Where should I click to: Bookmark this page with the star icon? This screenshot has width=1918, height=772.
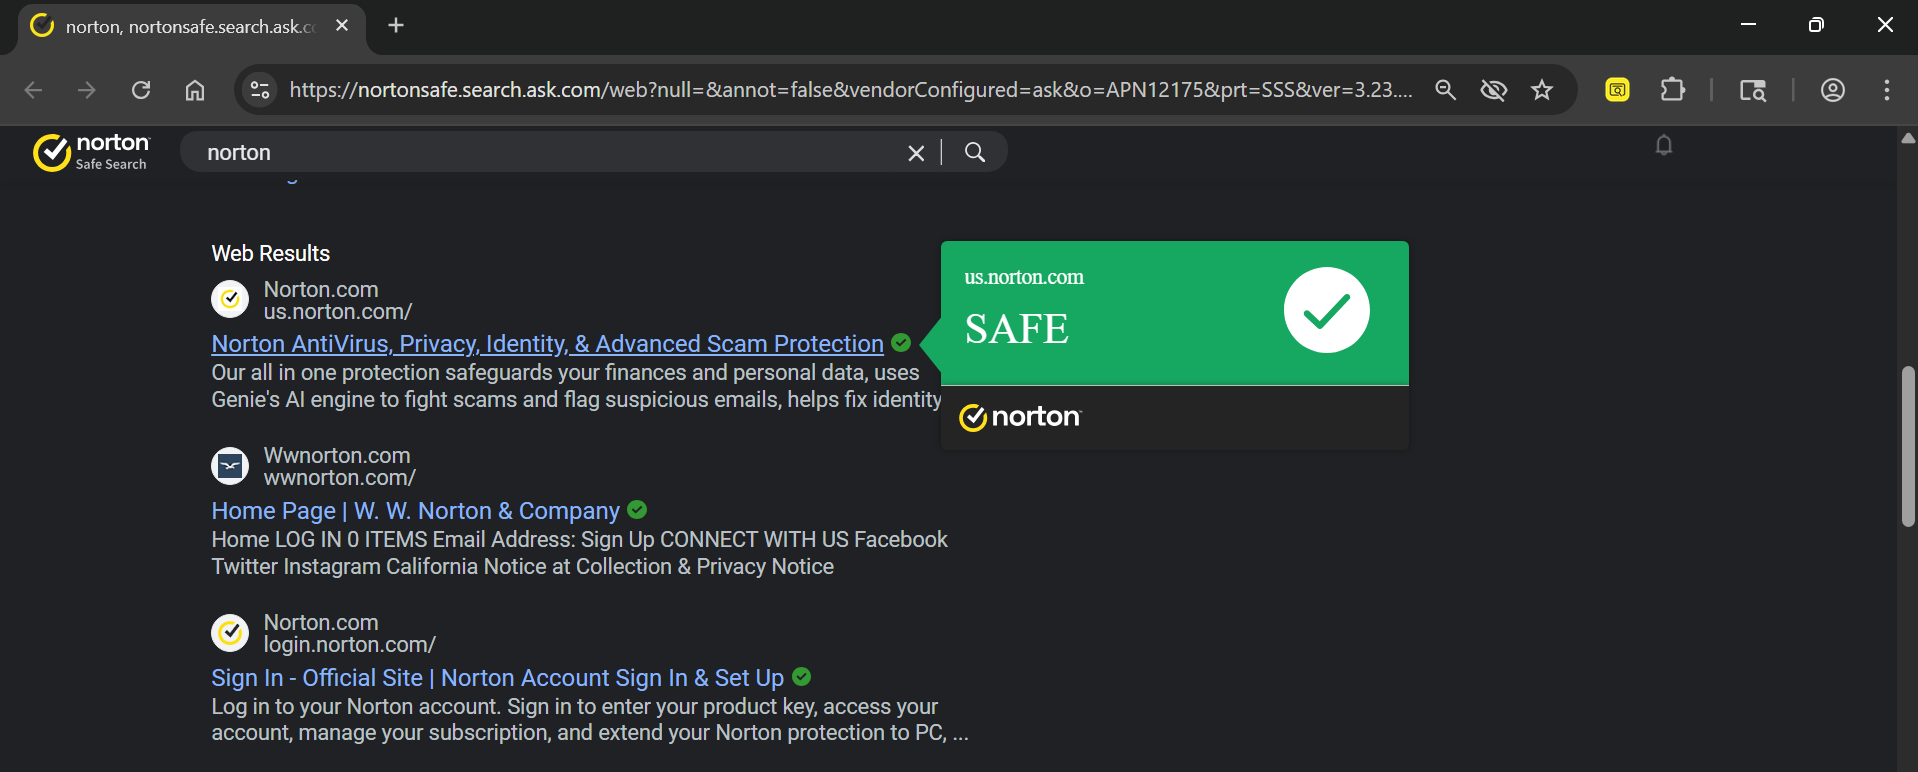tap(1542, 90)
